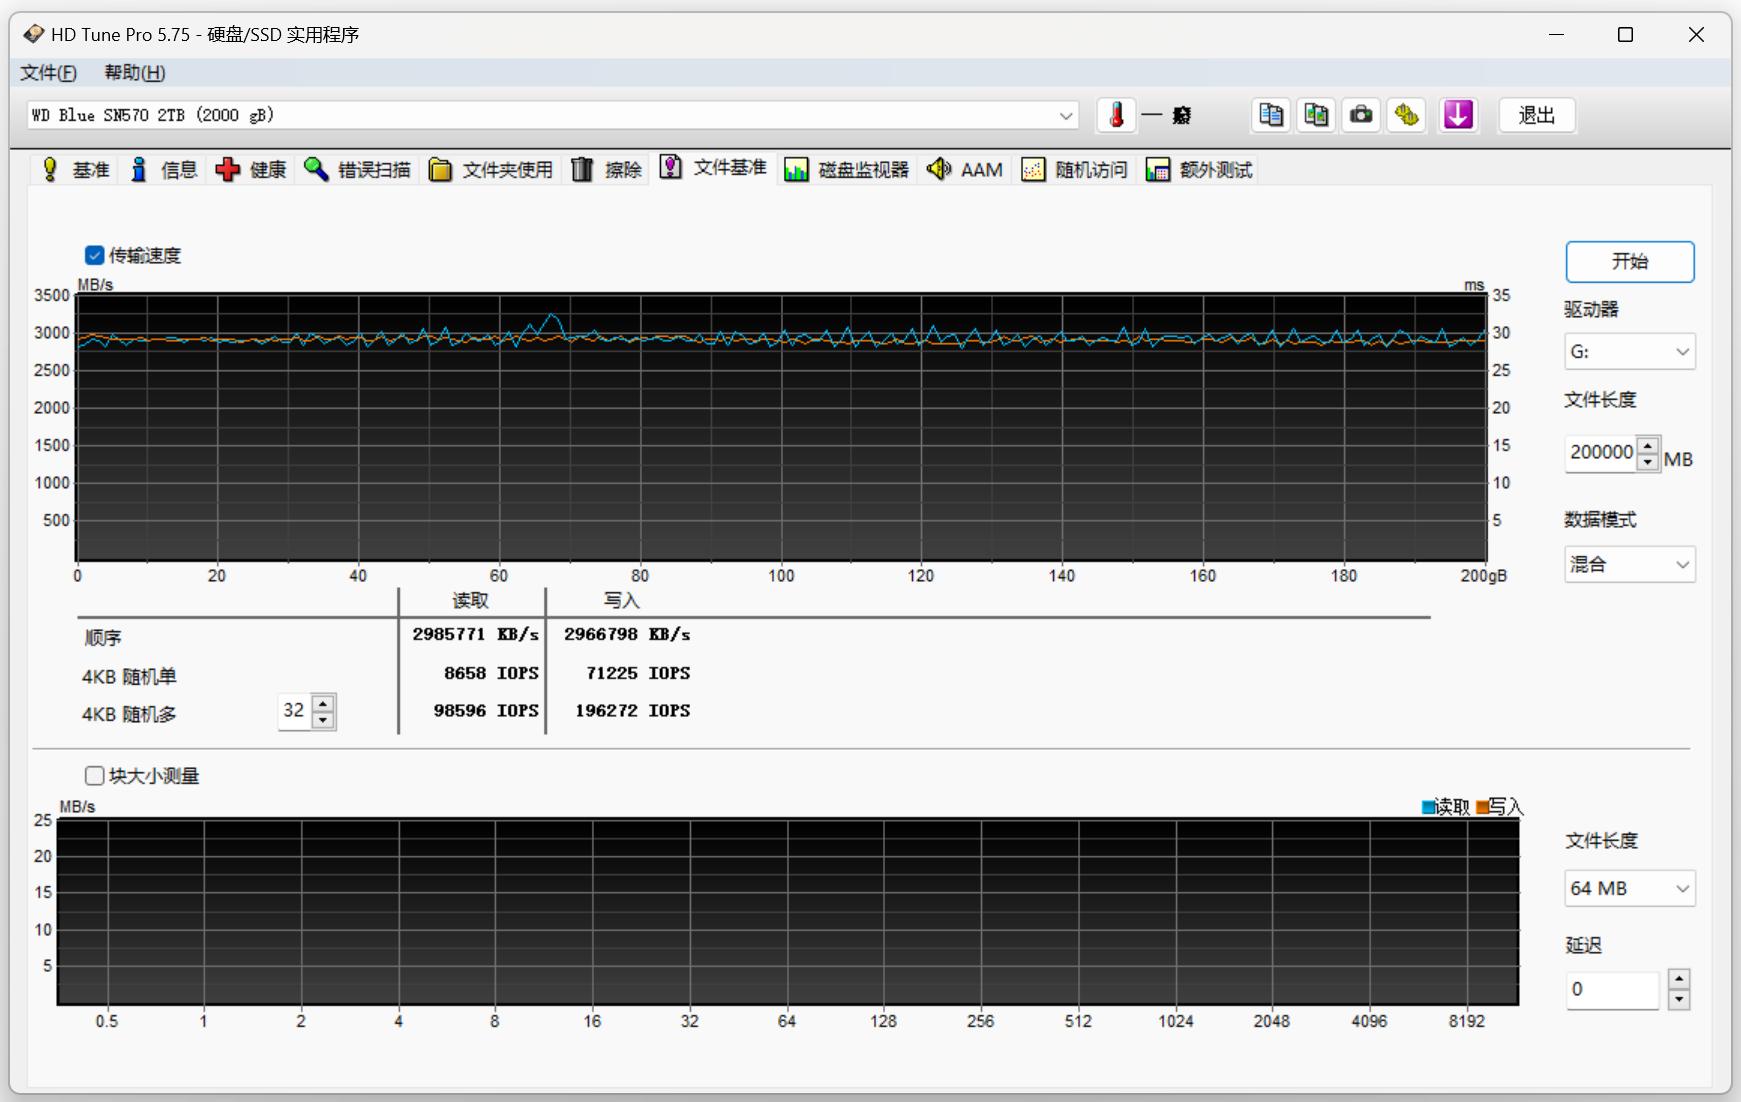
Task: Change the 64 MB file length dropdown
Action: tap(1629, 888)
